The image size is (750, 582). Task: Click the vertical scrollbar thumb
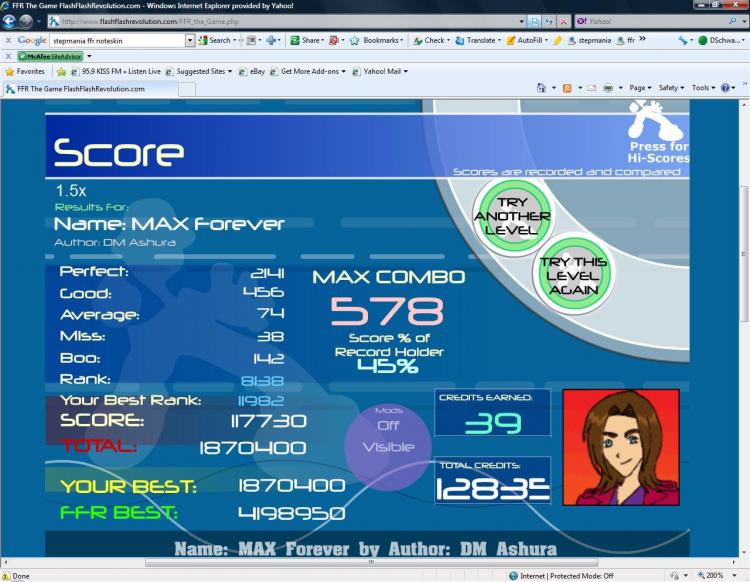[x=745, y=253]
